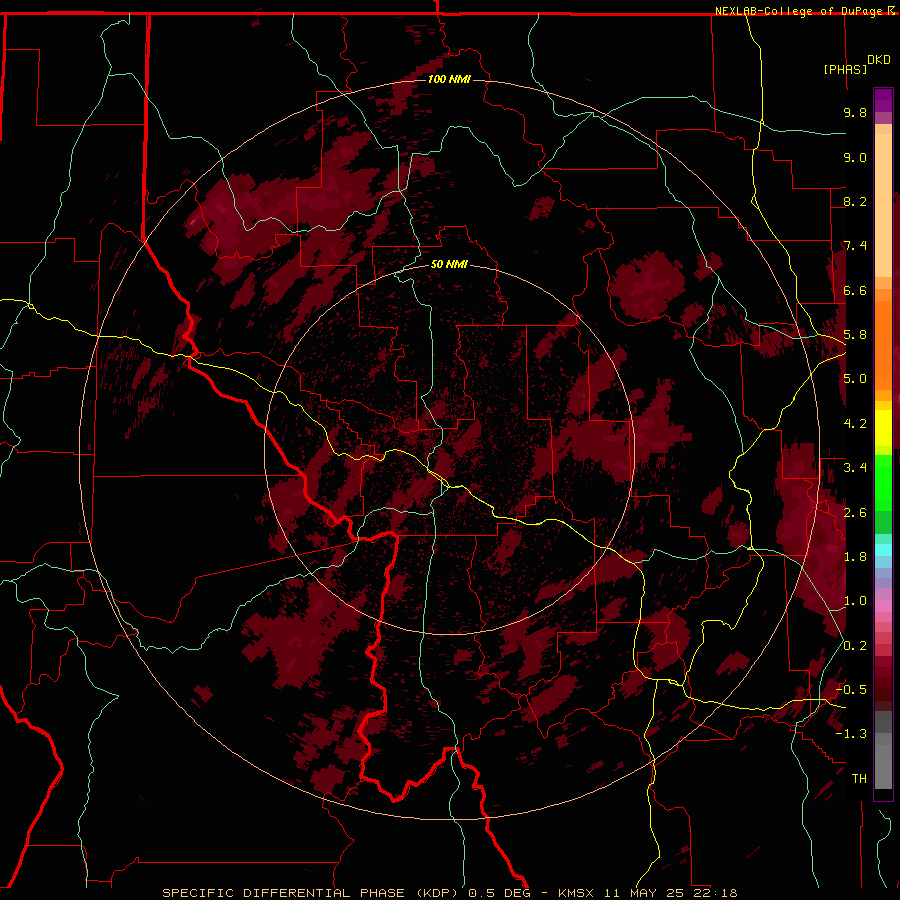Click the 2.6 value on the color scale

pos(855,513)
